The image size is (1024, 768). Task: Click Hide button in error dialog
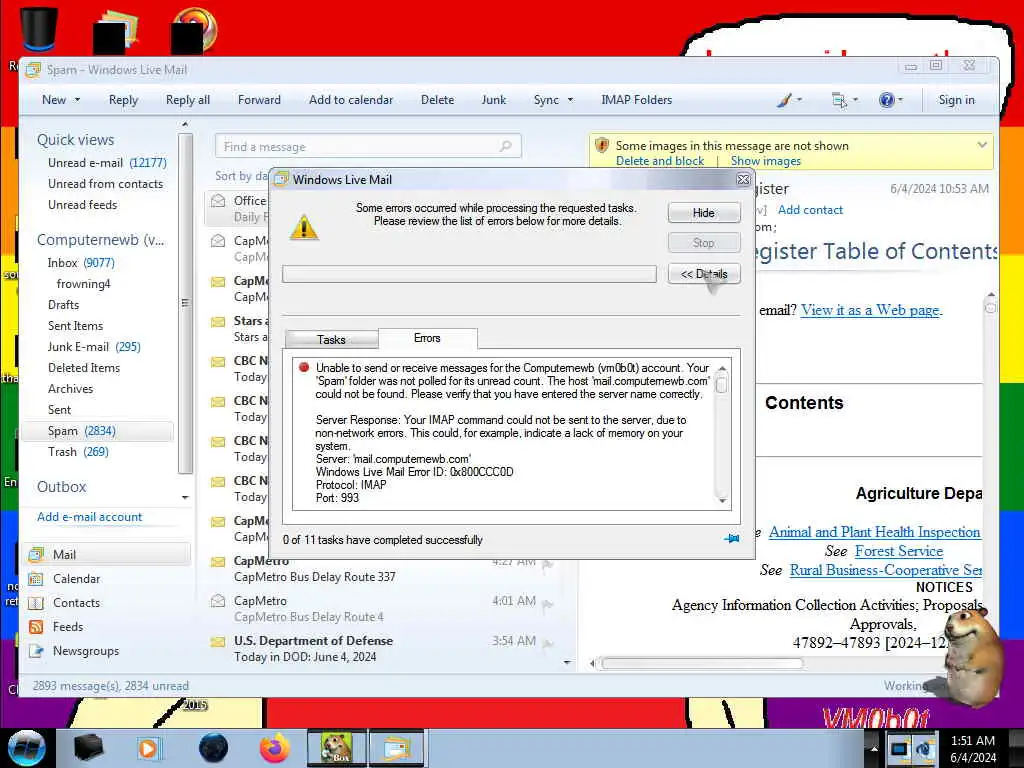tap(704, 213)
